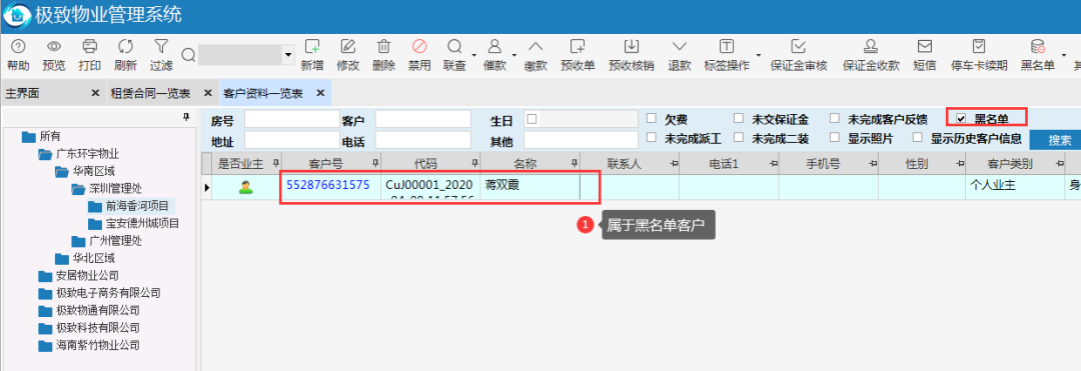Check 未完成客户反馈 checkbox
This screenshot has width=1081, height=371.
(x=835, y=119)
